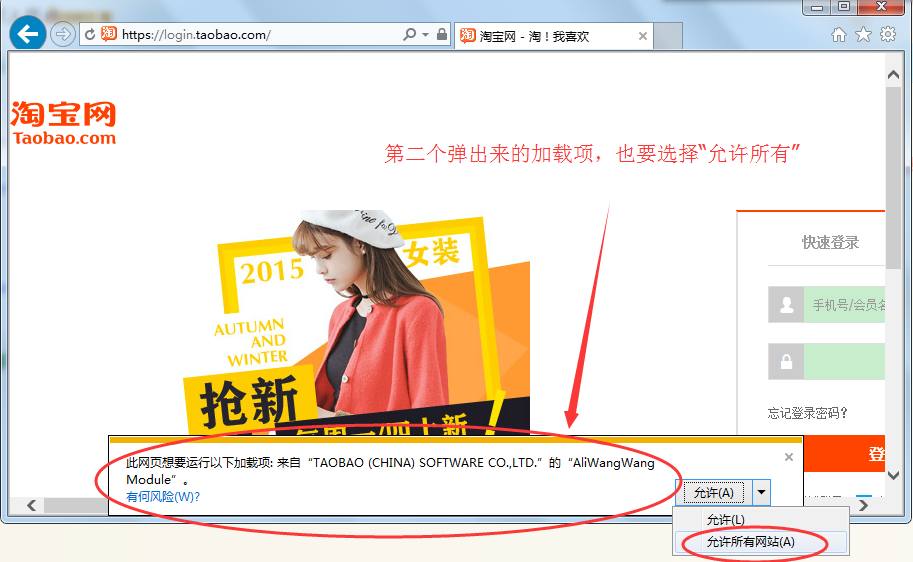This screenshot has height=562, width=913.
Task: Click the search magnifier in address bar
Action: click(x=409, y=34)
